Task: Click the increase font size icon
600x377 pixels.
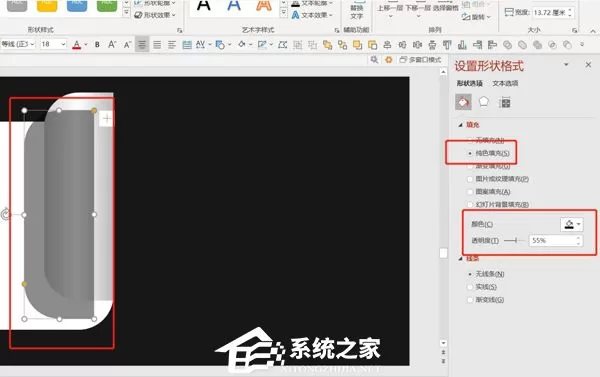Action: click(112, 45)
